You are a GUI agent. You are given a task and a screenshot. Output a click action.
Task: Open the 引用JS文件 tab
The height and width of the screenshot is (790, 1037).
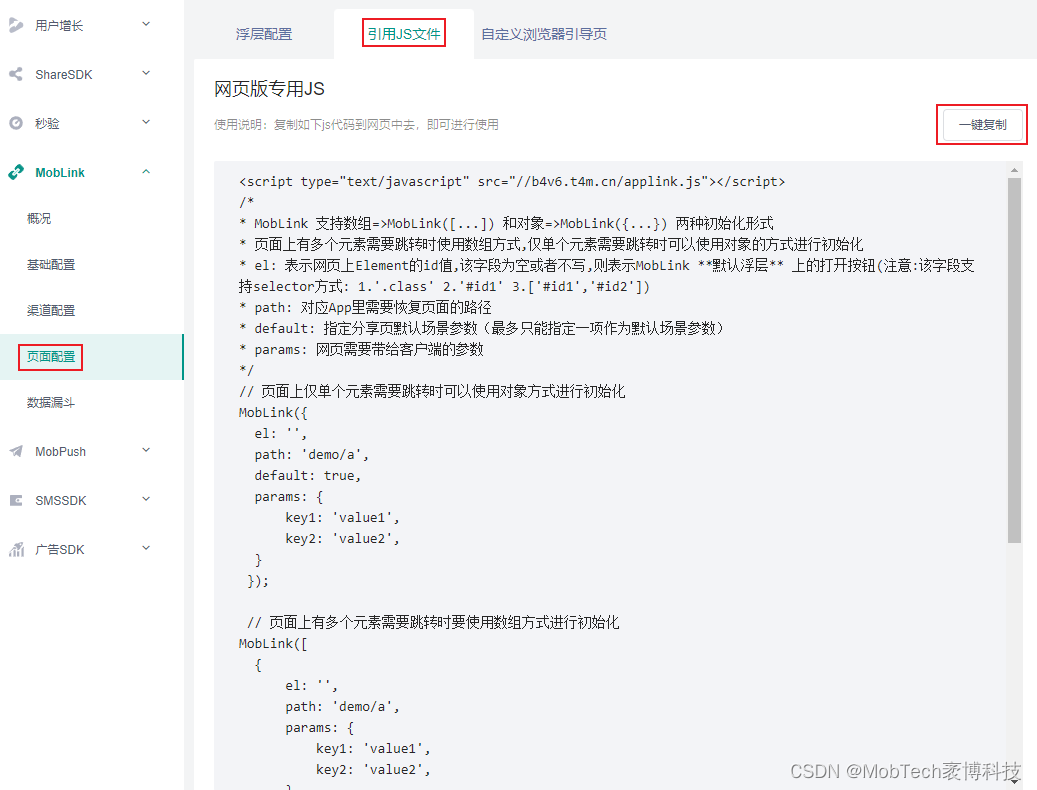tap(404, 33)
